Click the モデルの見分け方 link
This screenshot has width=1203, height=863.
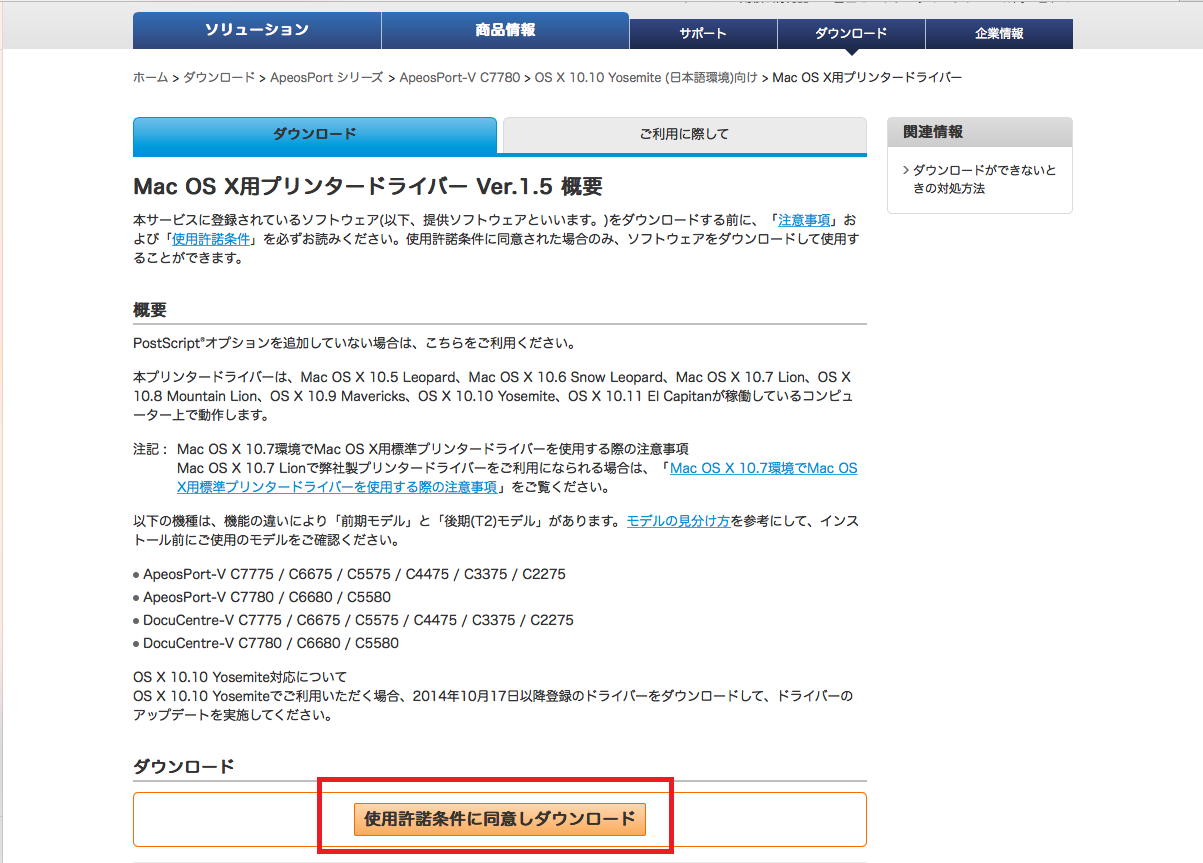(678, 521)
